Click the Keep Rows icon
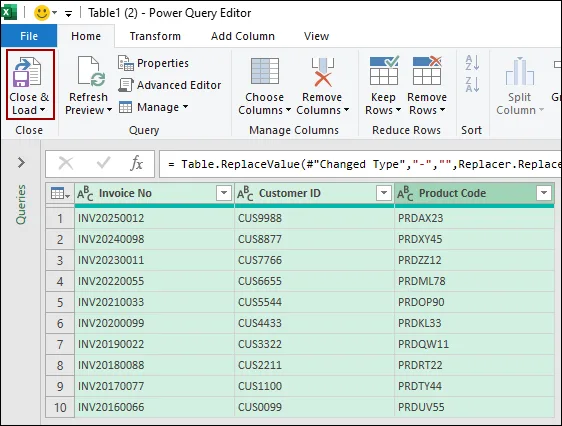The width and height of the screenshot is (562, 426). (x=383, y=71)
